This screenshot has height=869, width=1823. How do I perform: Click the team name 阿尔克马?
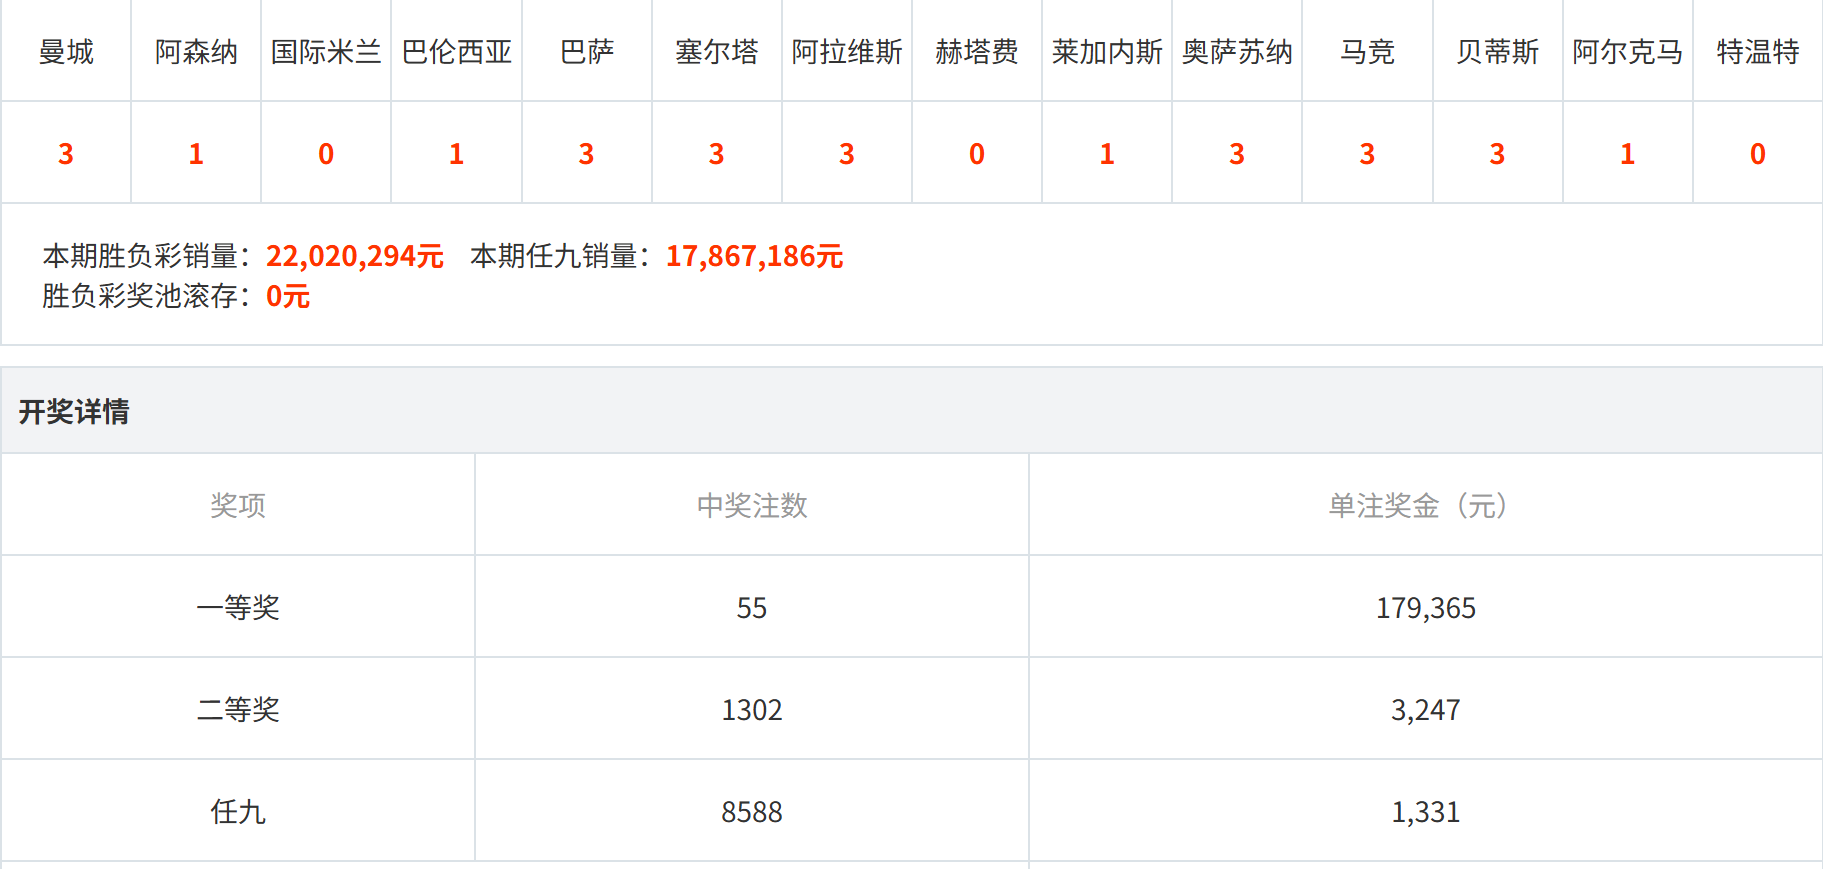(x=1628, y=51)
